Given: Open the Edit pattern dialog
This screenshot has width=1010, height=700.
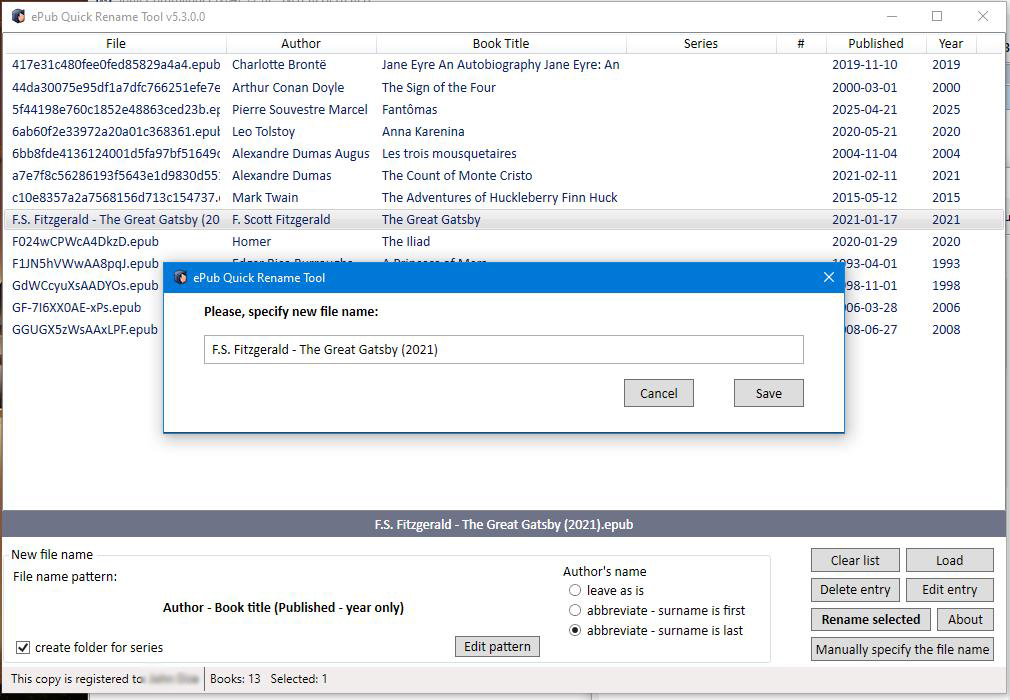Looking at the screenshot, I should [x=497, y=646].
